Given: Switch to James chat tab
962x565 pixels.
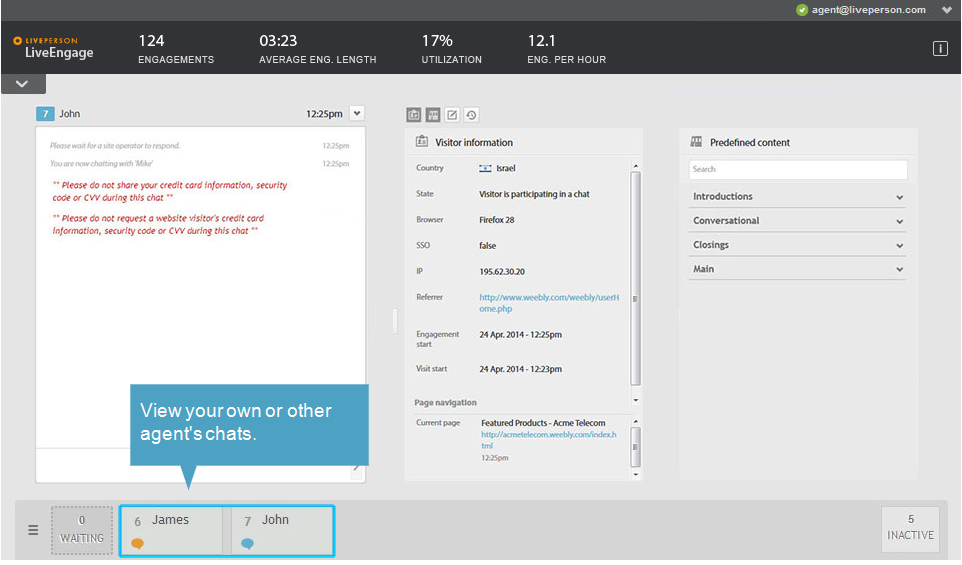Looking at the screenshot, I should click(x=172, y=531).
